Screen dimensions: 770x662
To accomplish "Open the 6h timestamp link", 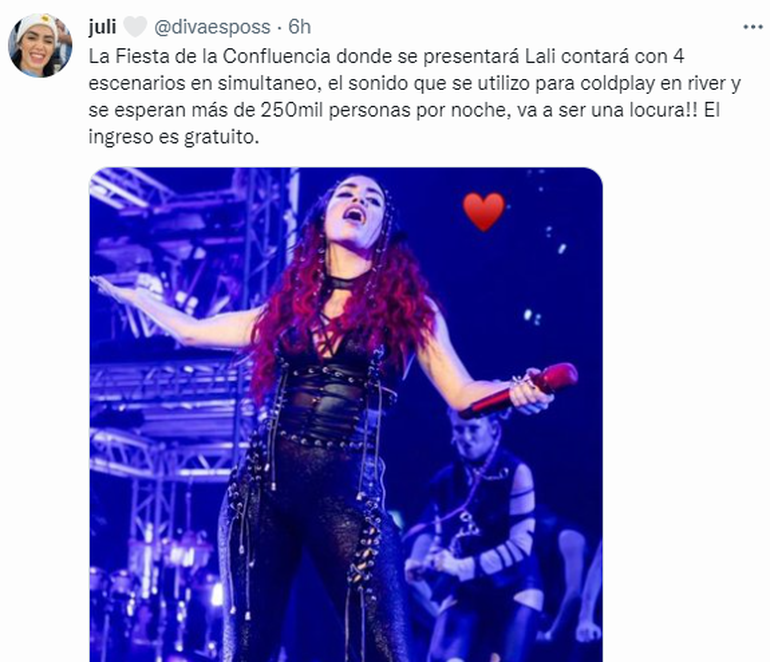I will [x=300, y=27].
